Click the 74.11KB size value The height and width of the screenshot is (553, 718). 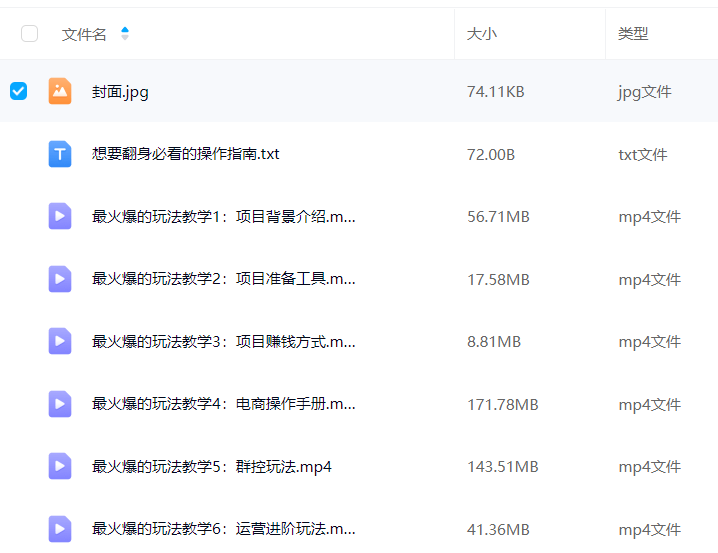click(495, 92)
